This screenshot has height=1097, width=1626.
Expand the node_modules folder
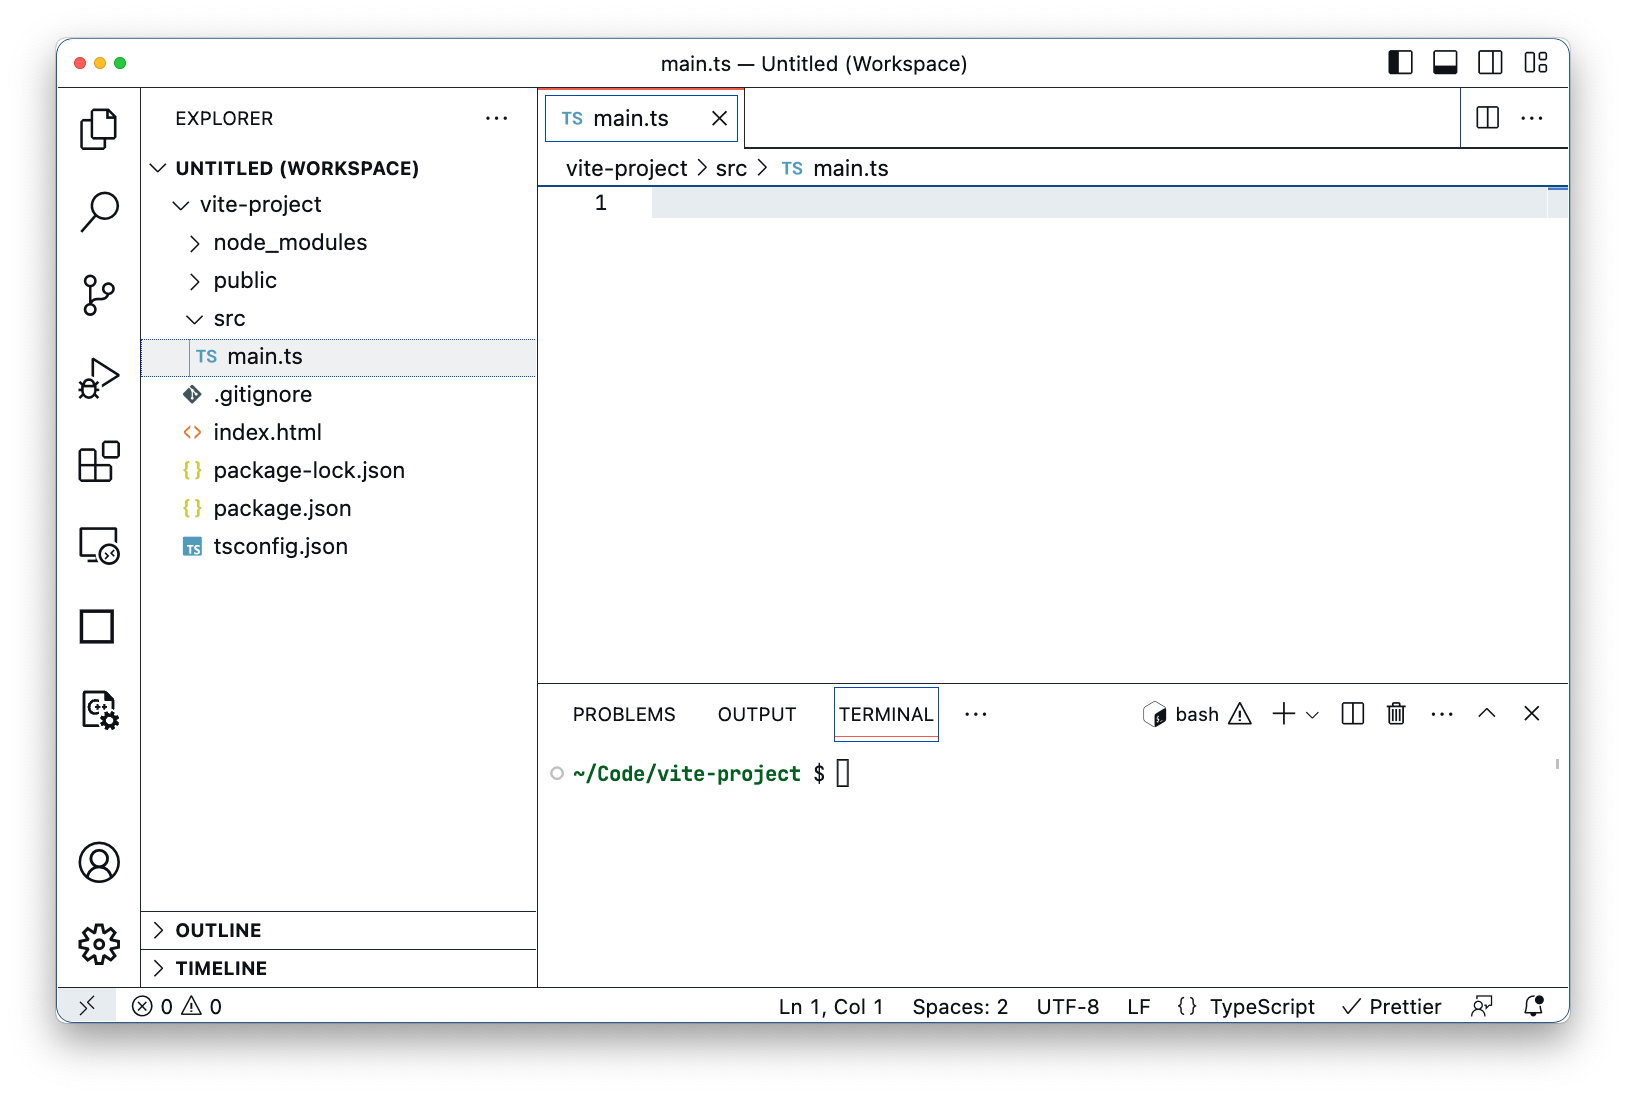pyautogui.click(x=290, y=243)
